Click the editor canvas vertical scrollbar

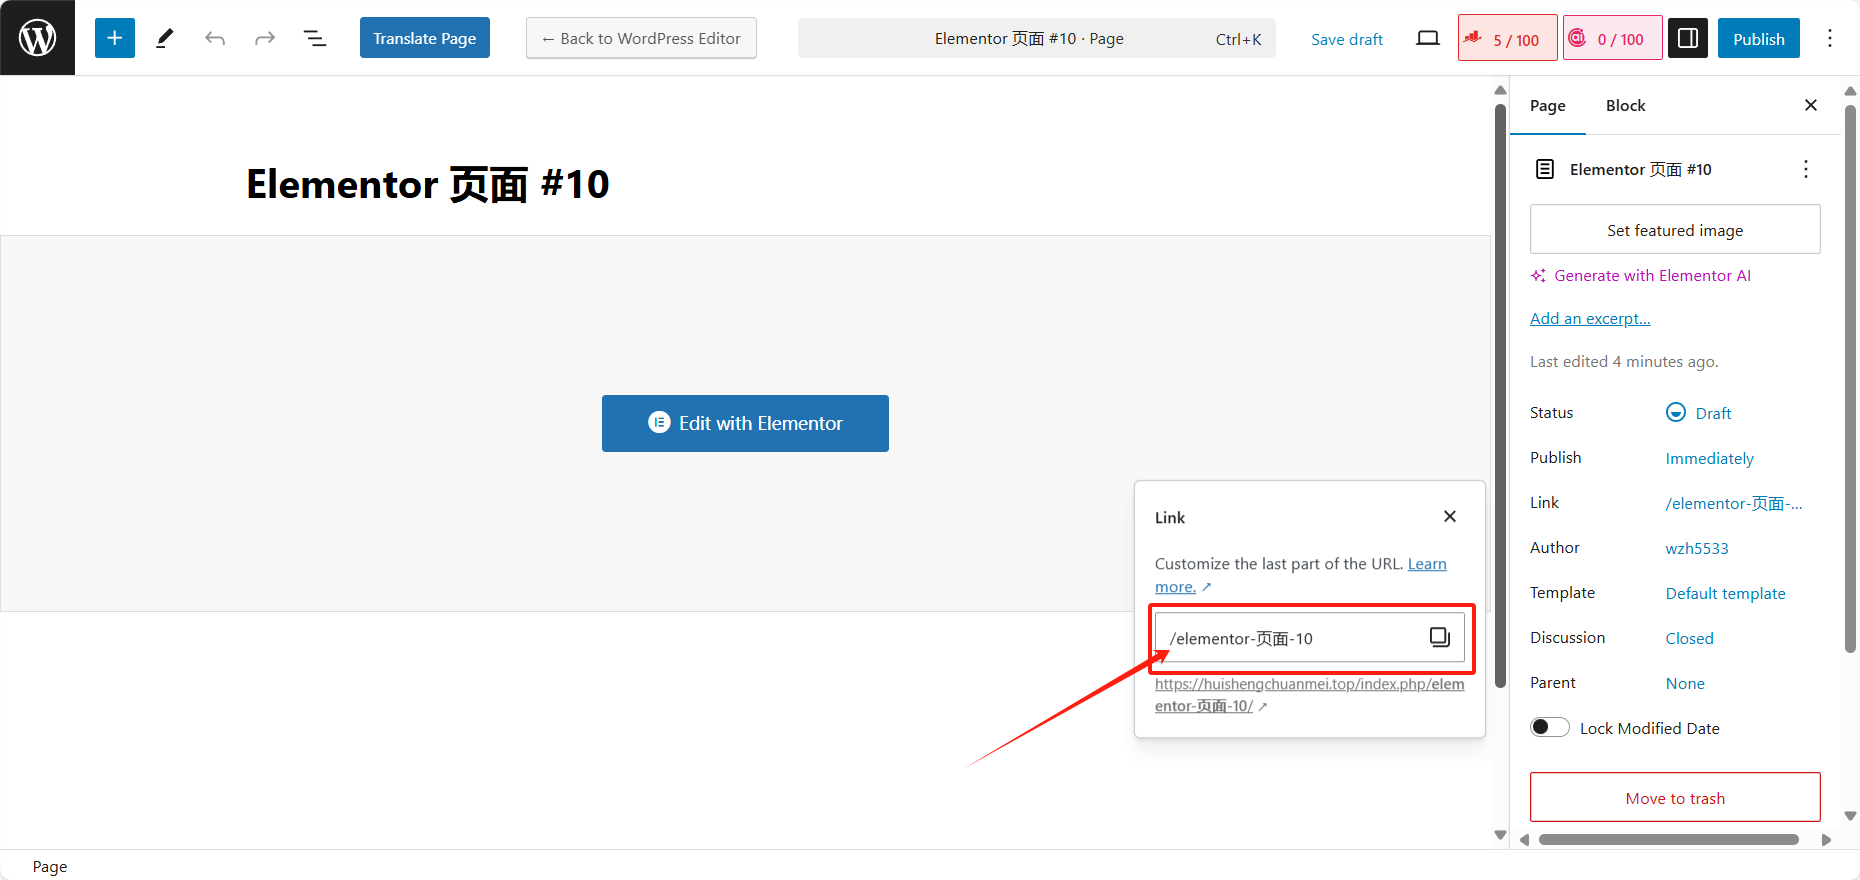[1500, 396]
